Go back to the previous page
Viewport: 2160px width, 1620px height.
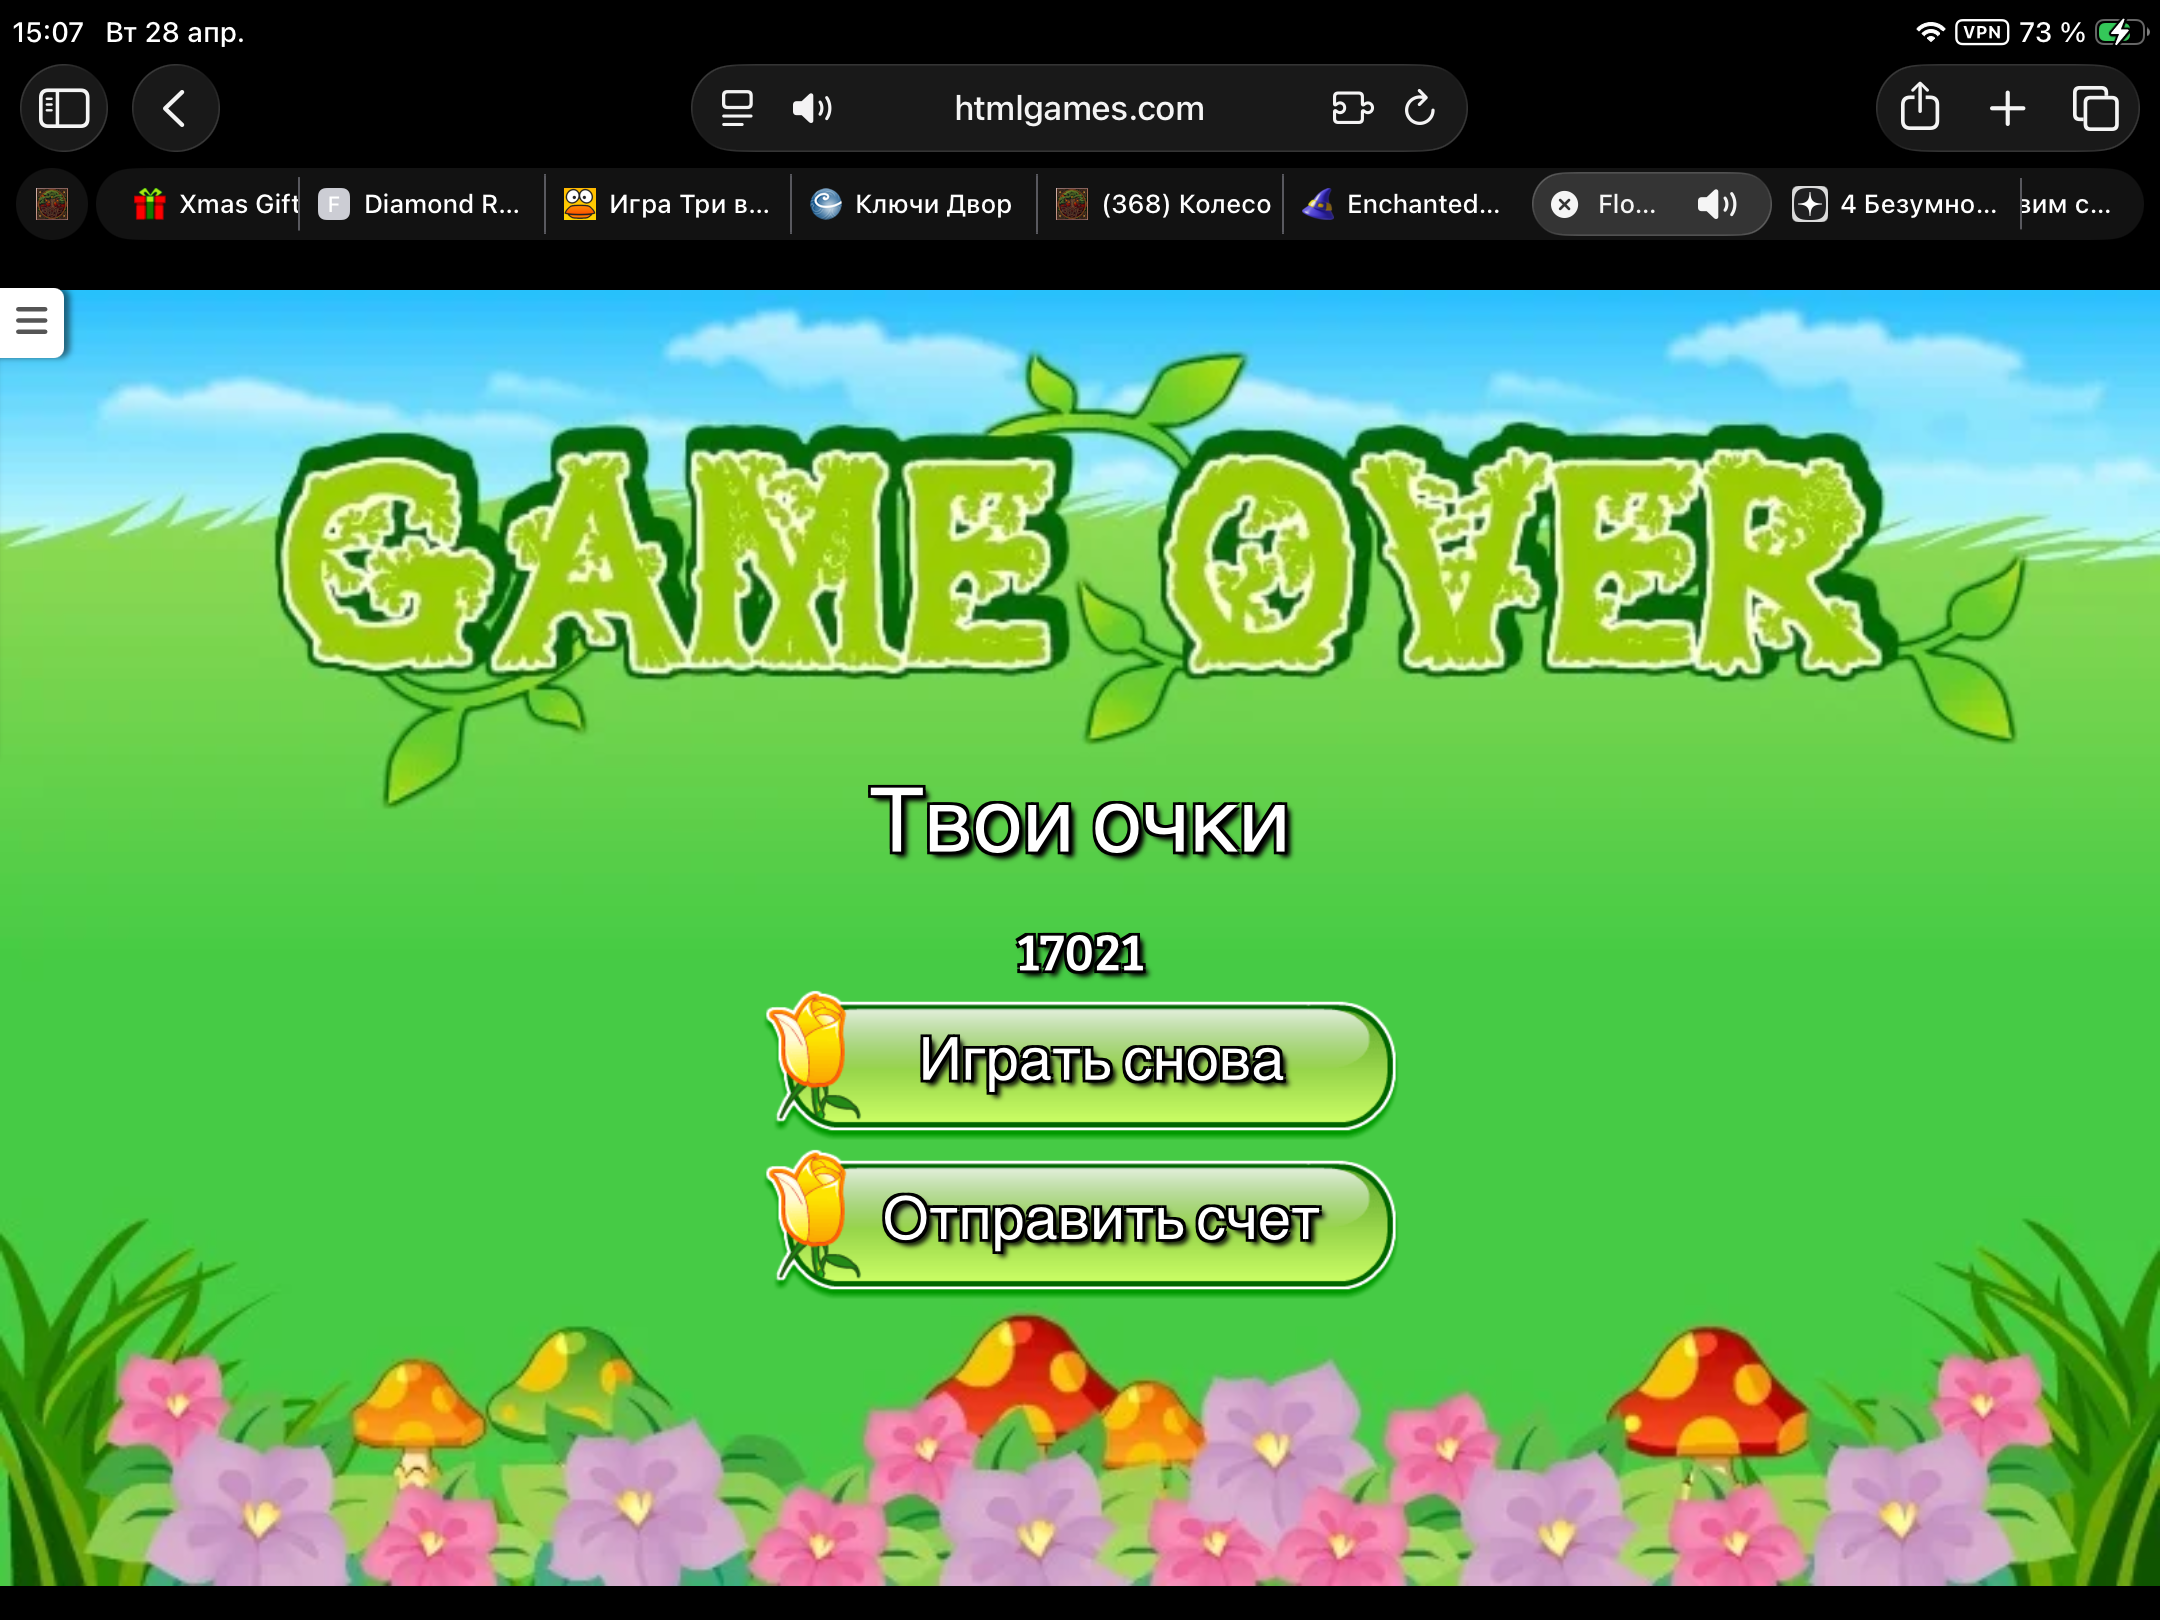point(175,108)
